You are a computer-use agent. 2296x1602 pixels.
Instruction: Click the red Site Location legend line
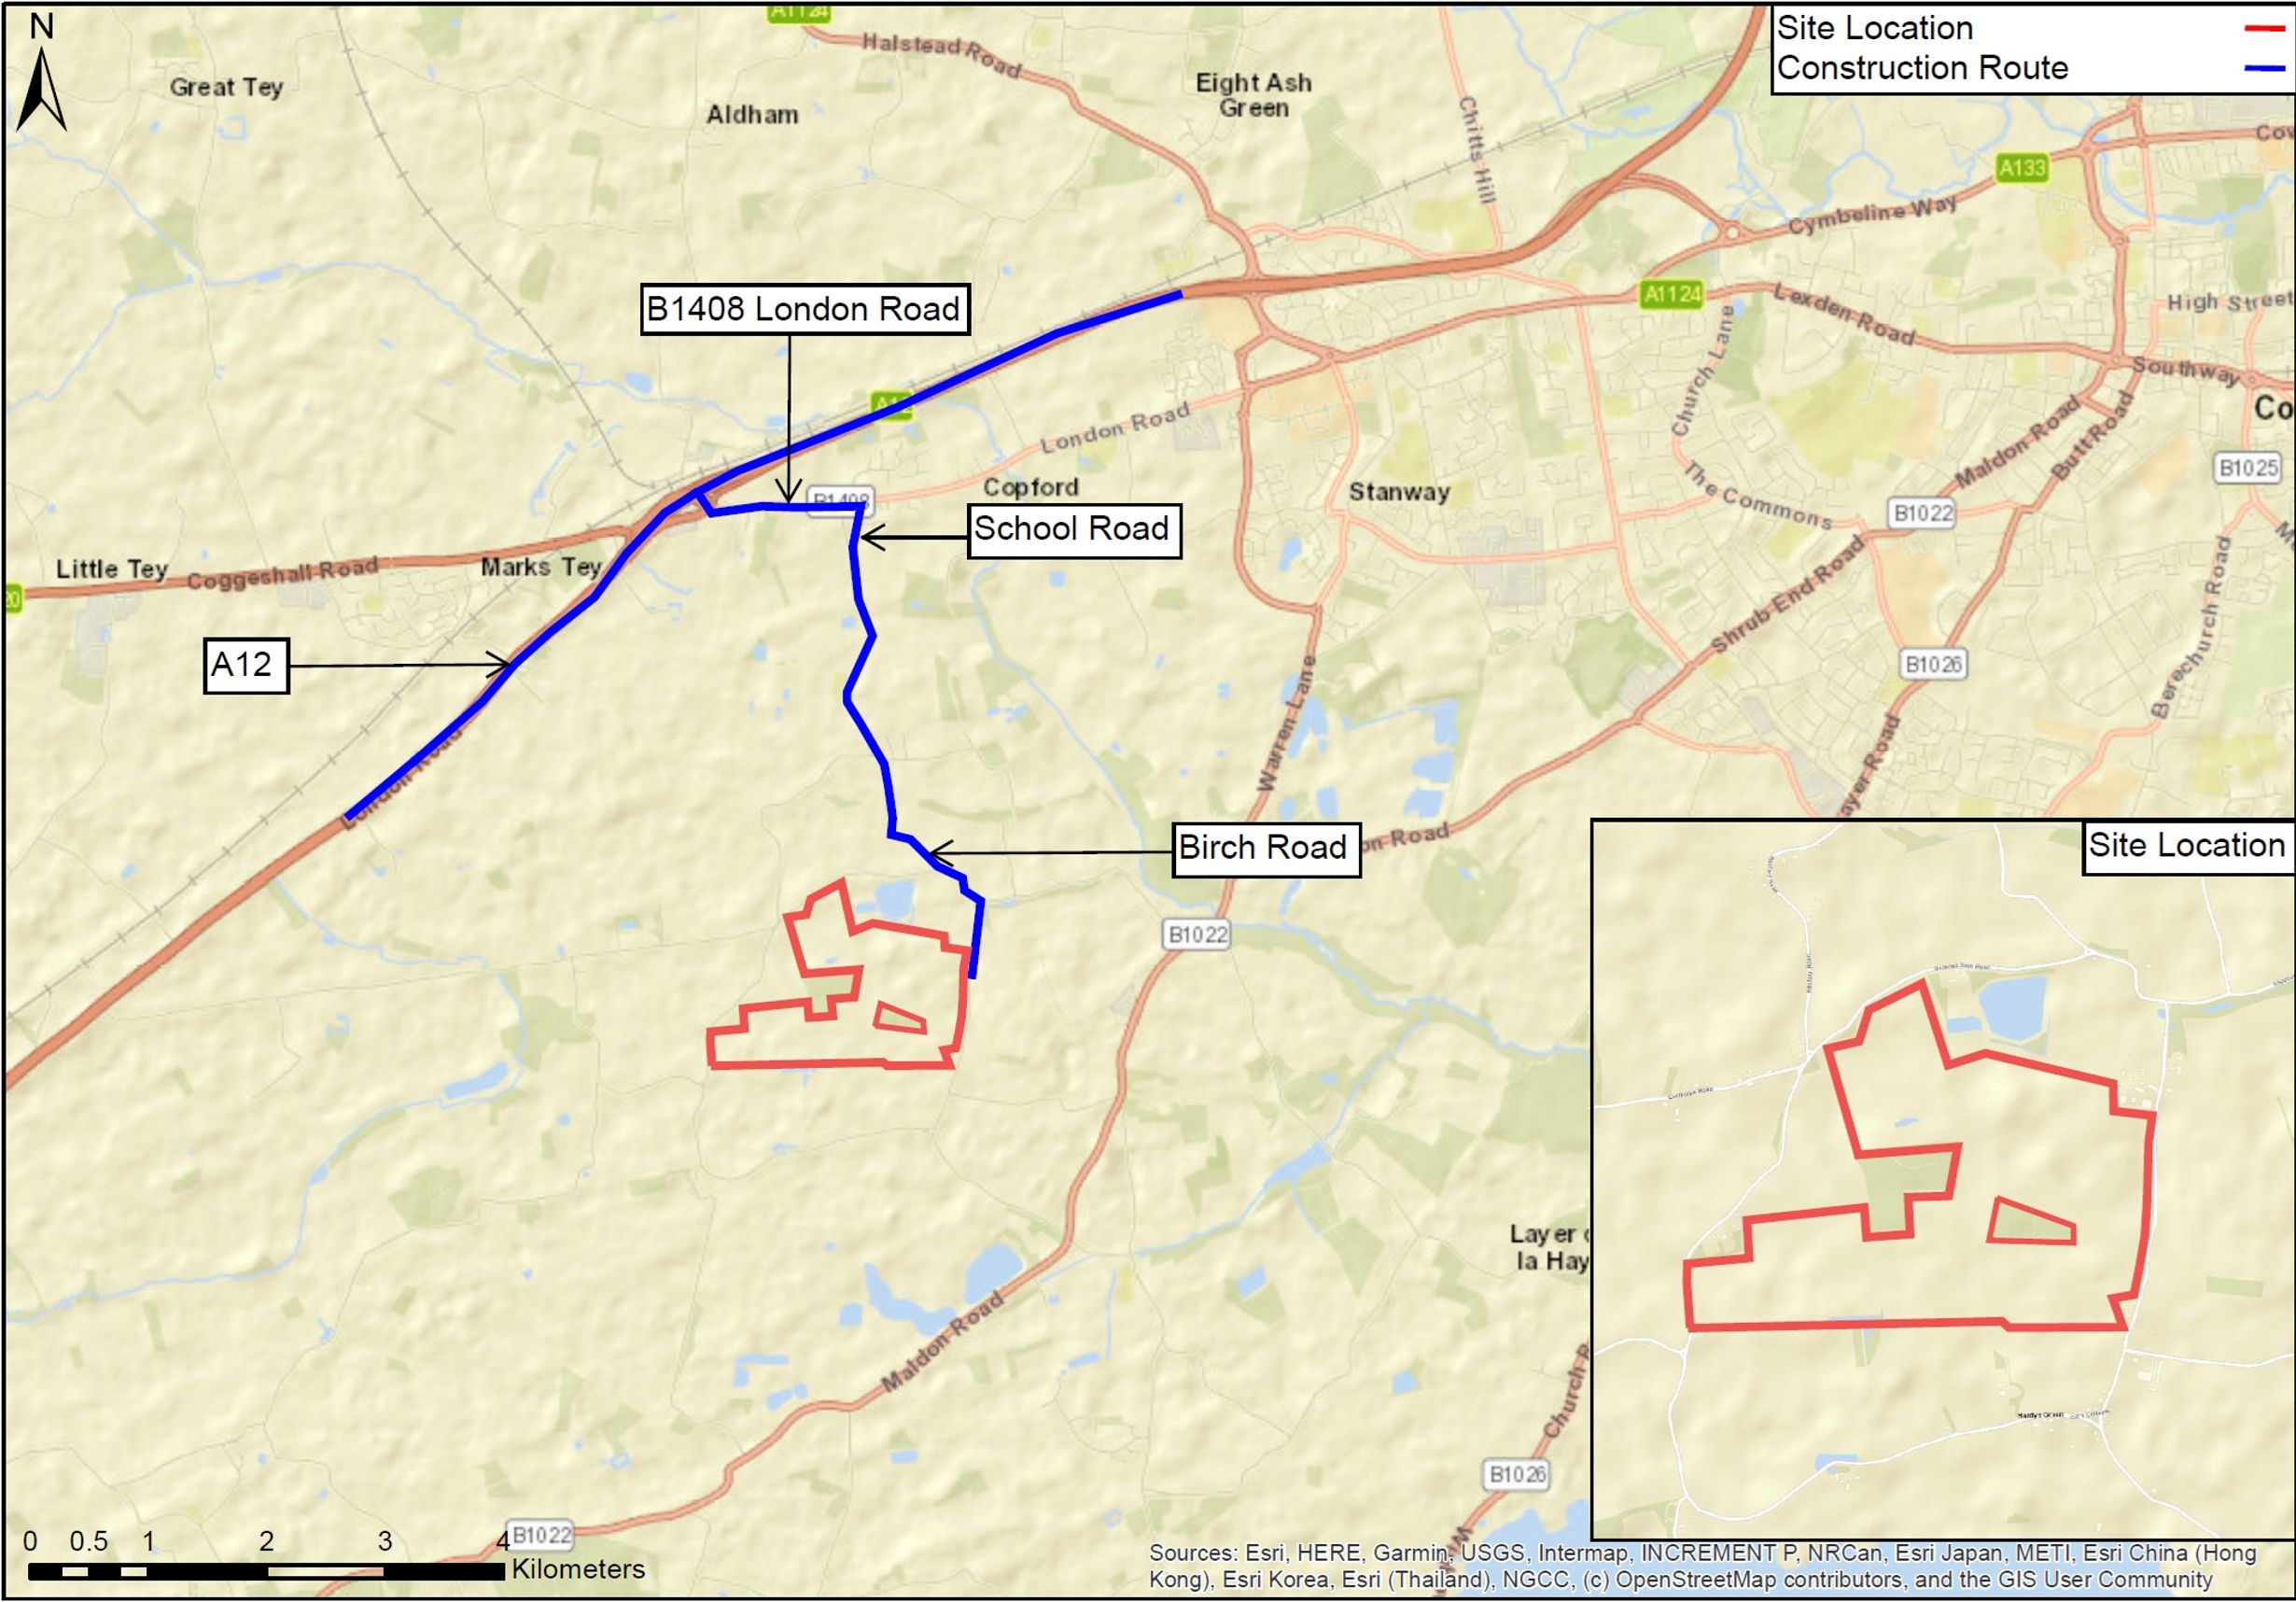[x=2263, y=29]
